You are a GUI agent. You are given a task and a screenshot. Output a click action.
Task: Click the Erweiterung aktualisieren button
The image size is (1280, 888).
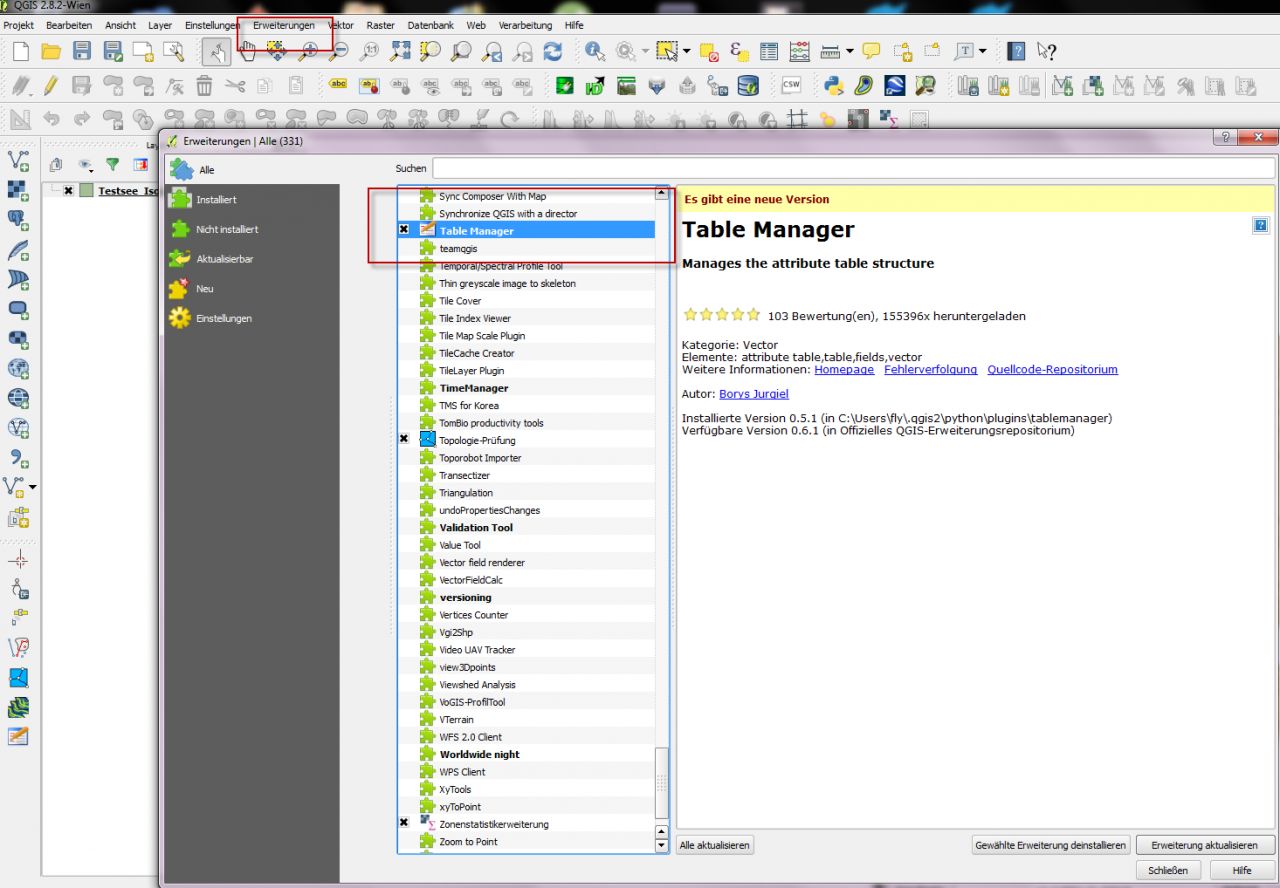click(1205, 845)
